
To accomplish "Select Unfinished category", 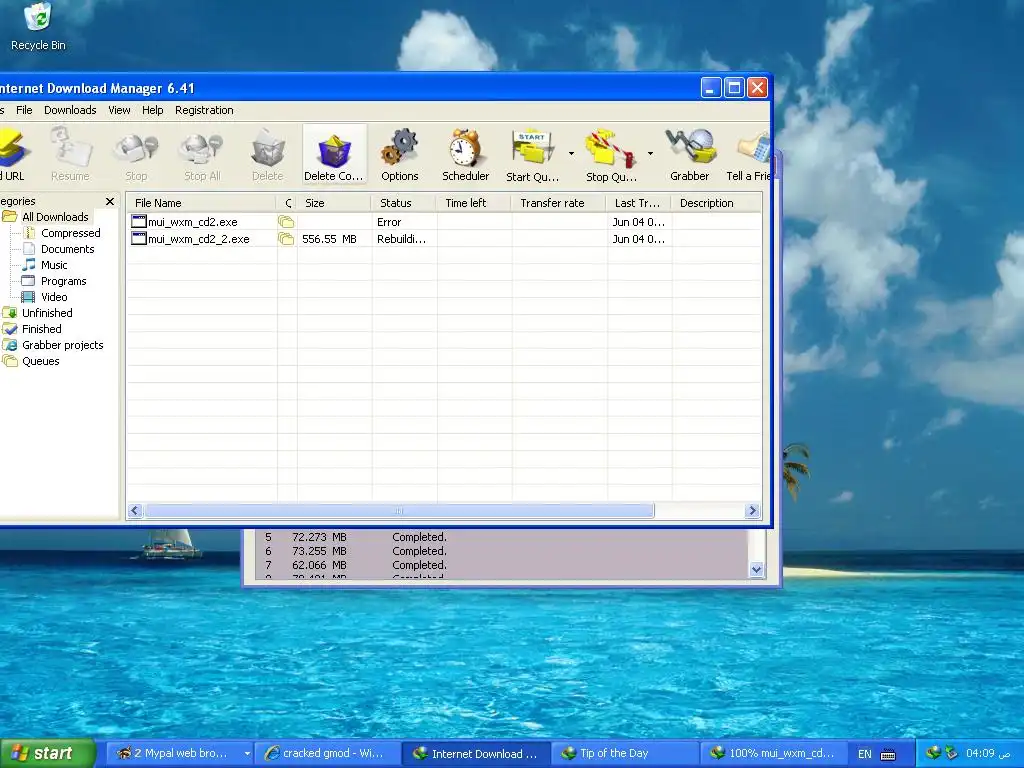I will pyautogui.click(x=47, y=313).
